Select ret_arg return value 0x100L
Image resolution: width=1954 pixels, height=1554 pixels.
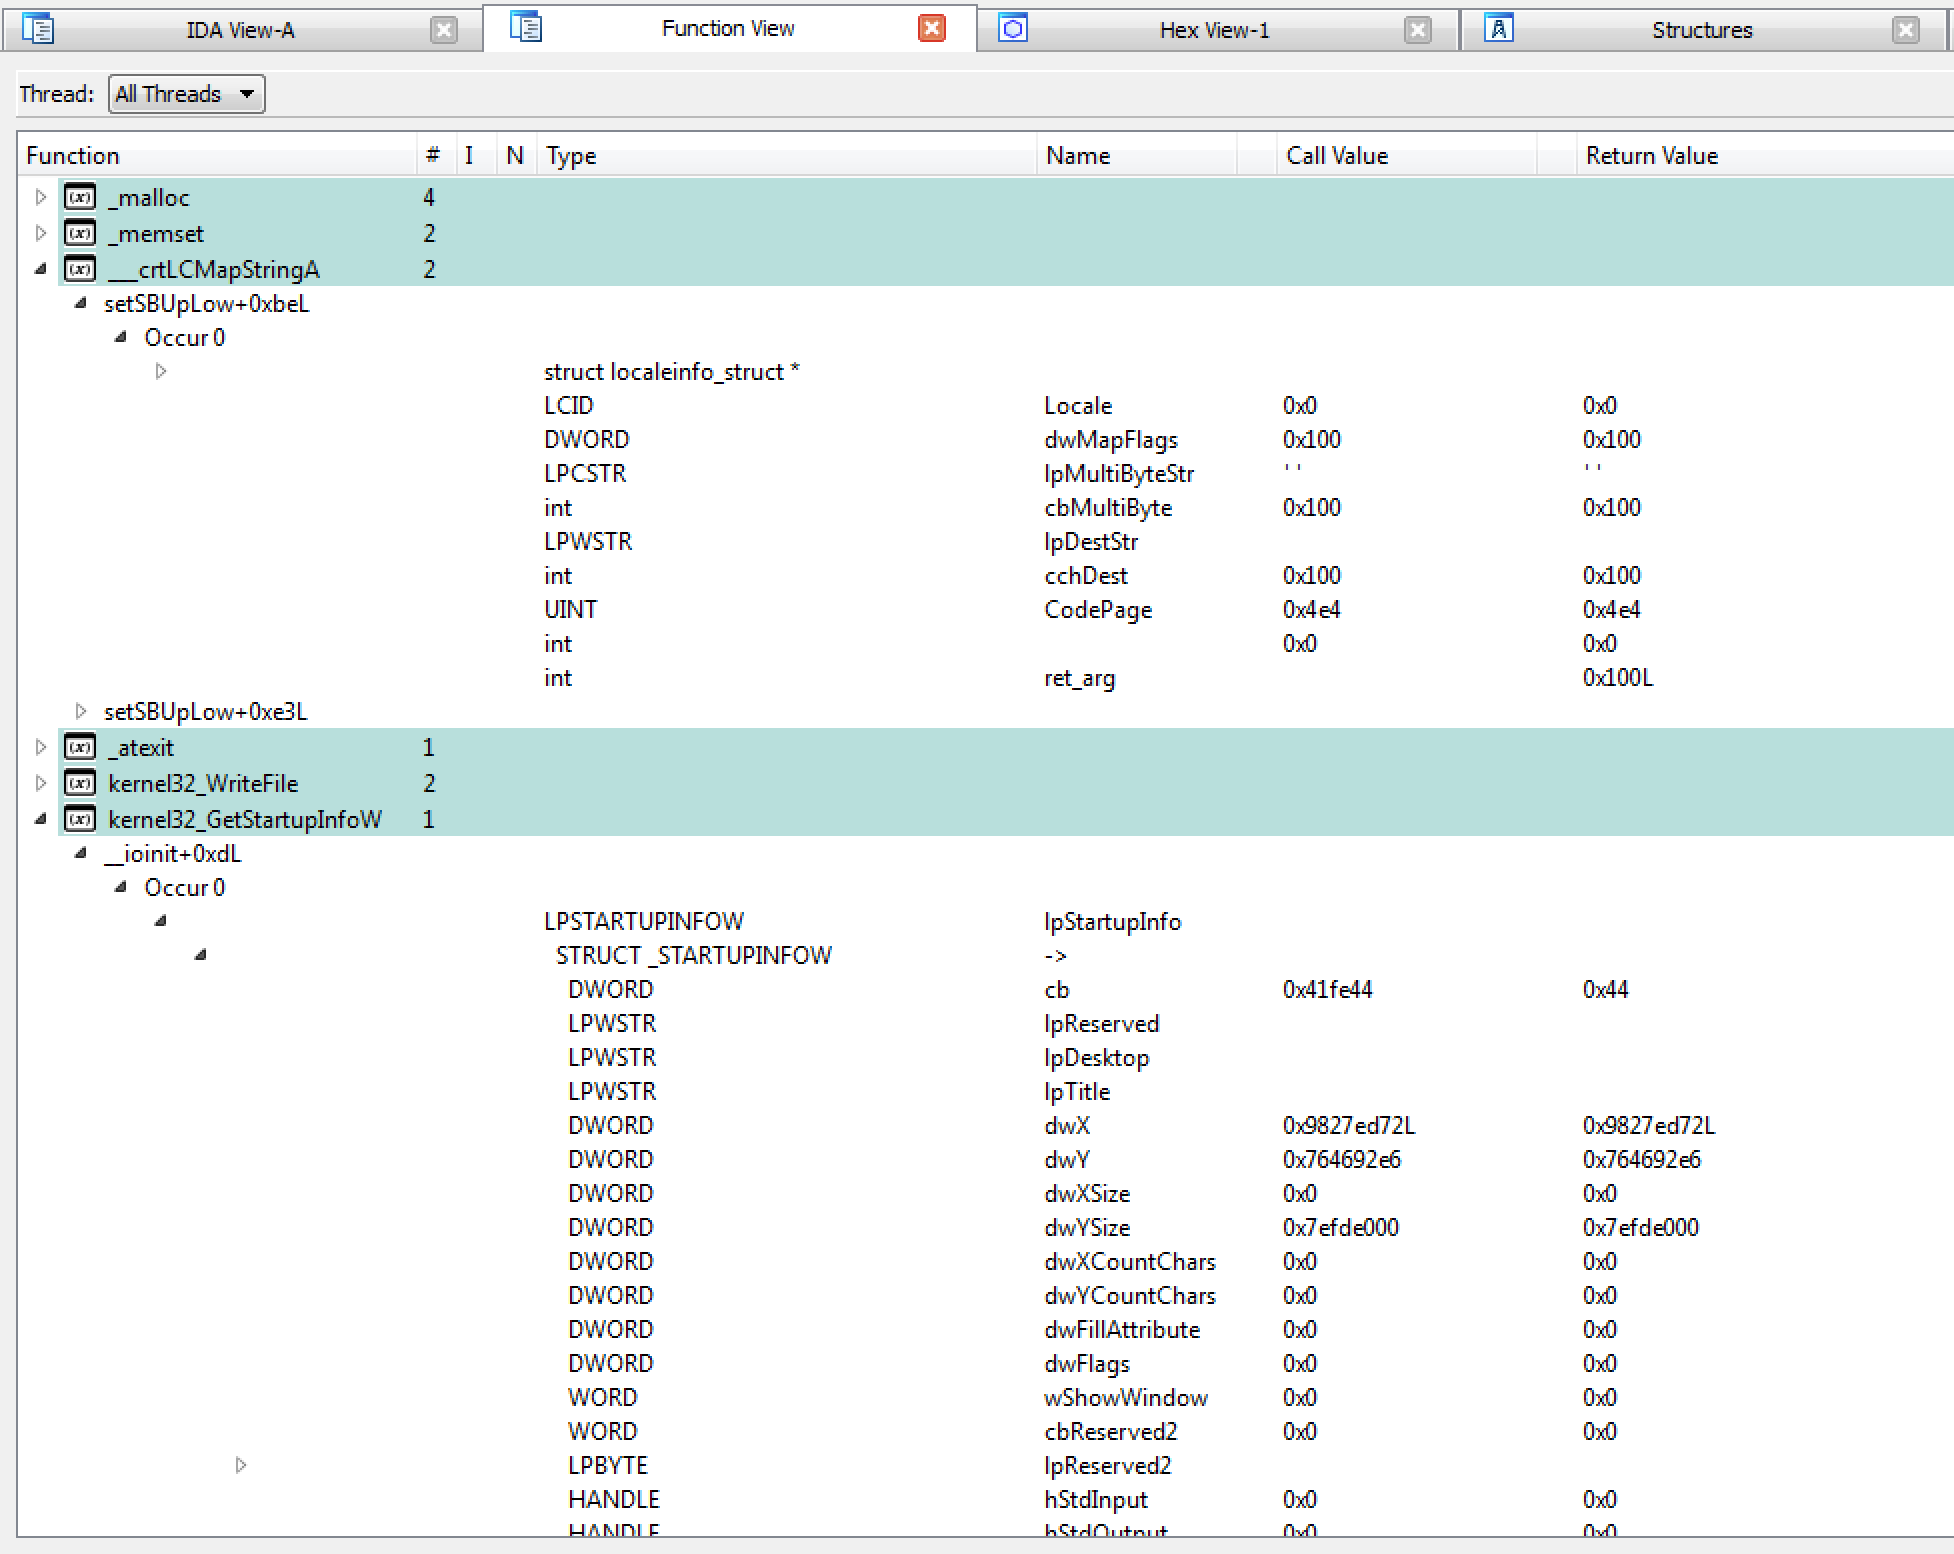coord(1618,677)
